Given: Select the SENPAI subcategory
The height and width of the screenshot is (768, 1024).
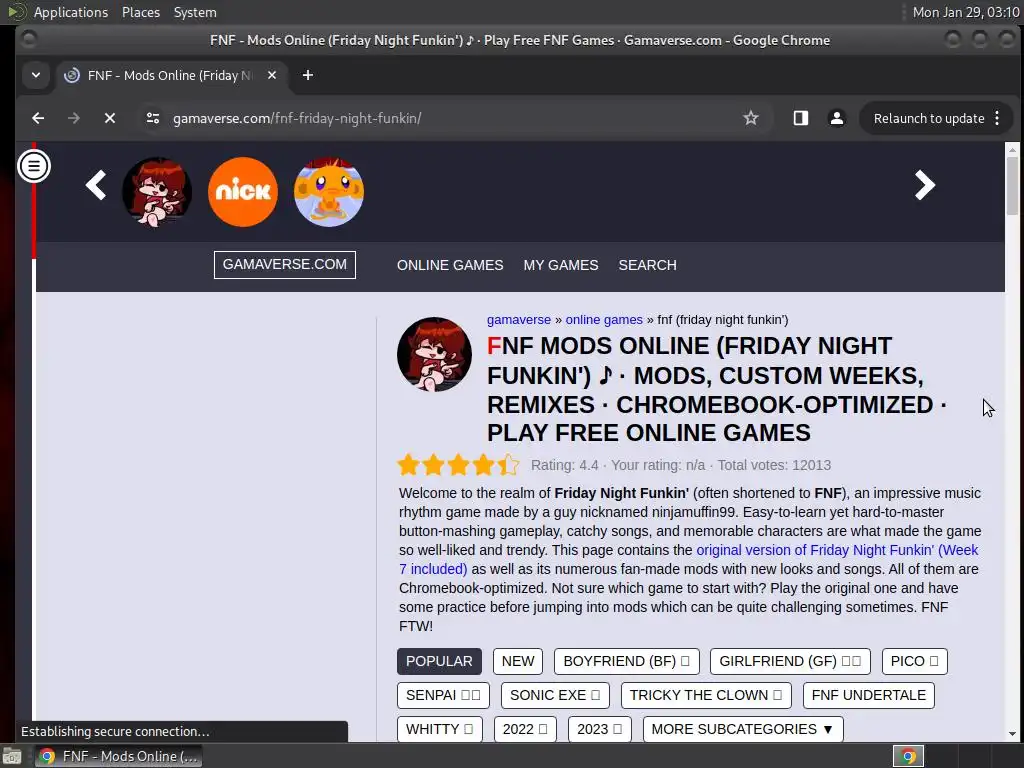Looking at the screenshot, I should 443,695.
